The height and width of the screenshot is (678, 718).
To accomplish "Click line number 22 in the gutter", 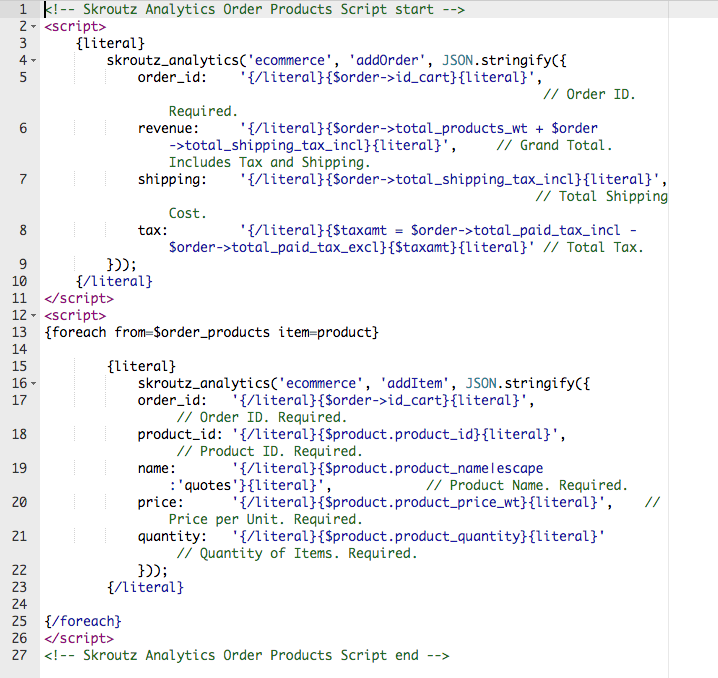I will click(x=20, y=570).
